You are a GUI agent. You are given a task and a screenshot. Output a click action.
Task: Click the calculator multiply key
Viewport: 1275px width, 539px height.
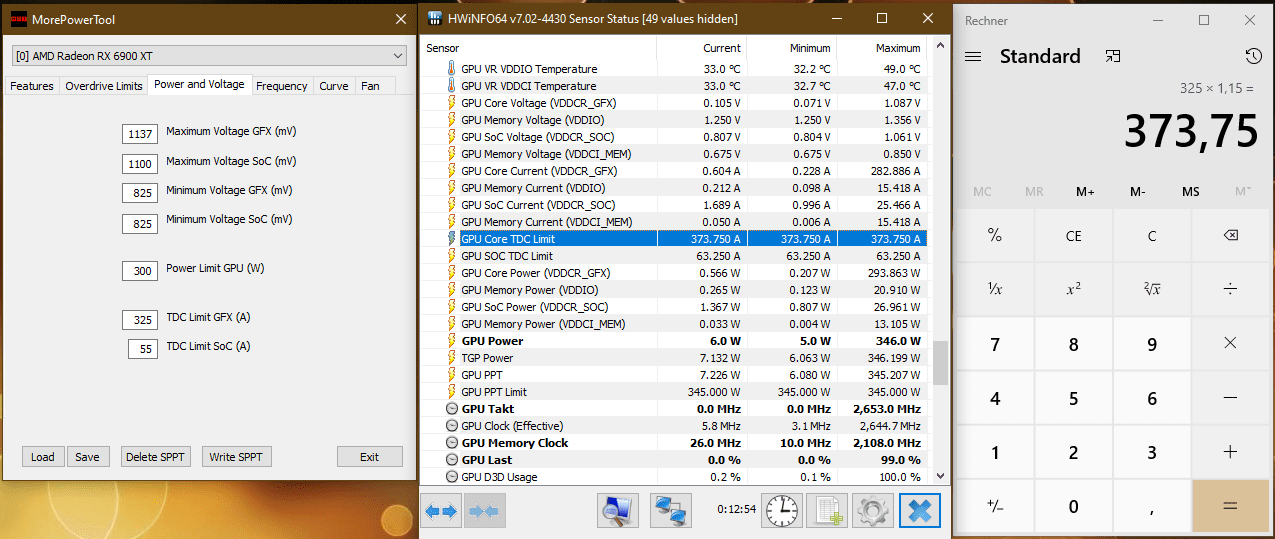click(1230, 343)
